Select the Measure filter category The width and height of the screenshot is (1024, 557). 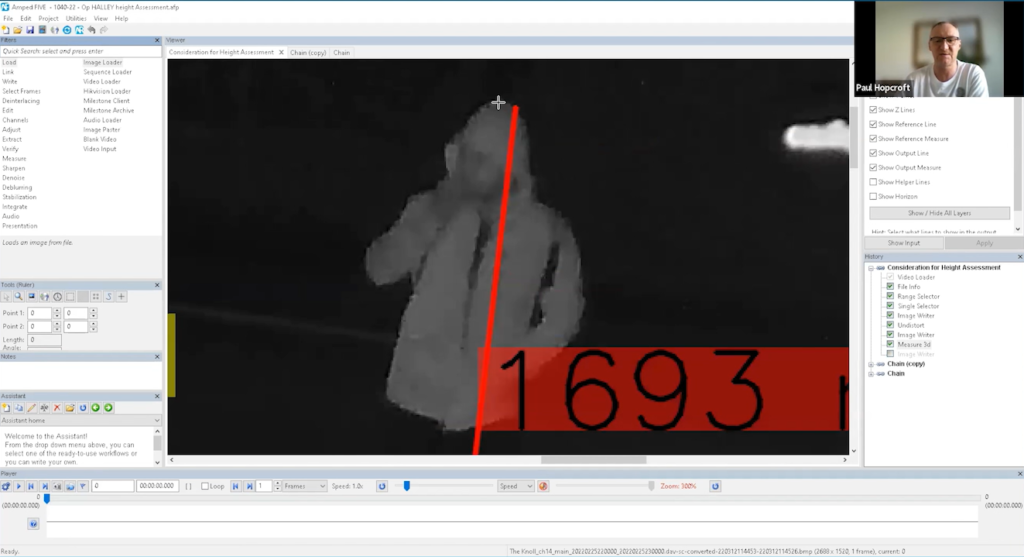[x=14, y=159]
